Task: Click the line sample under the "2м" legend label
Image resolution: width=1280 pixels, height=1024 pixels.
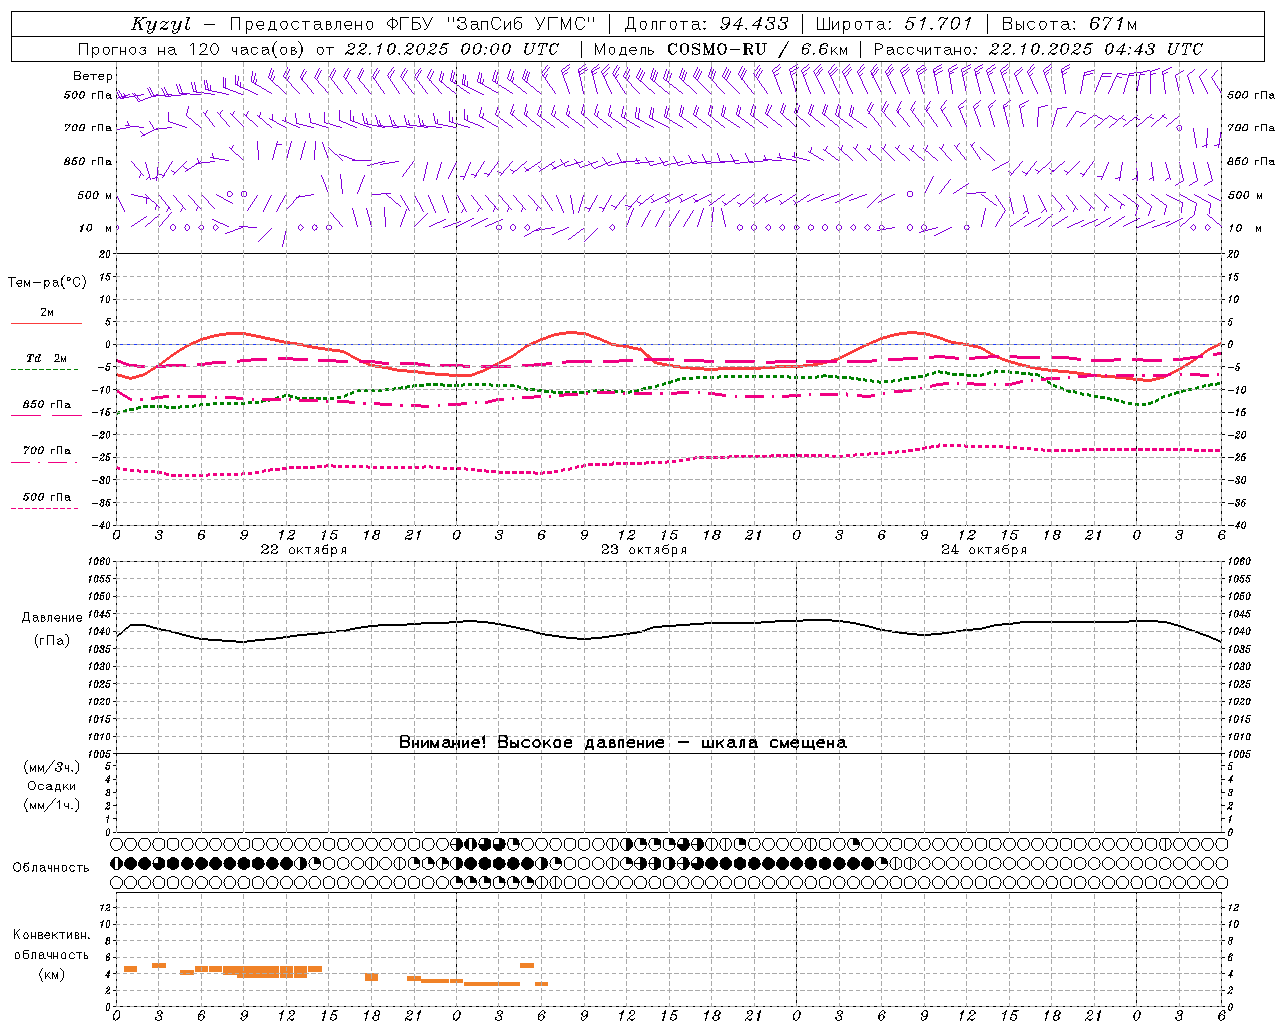Action: click(46, 323)
